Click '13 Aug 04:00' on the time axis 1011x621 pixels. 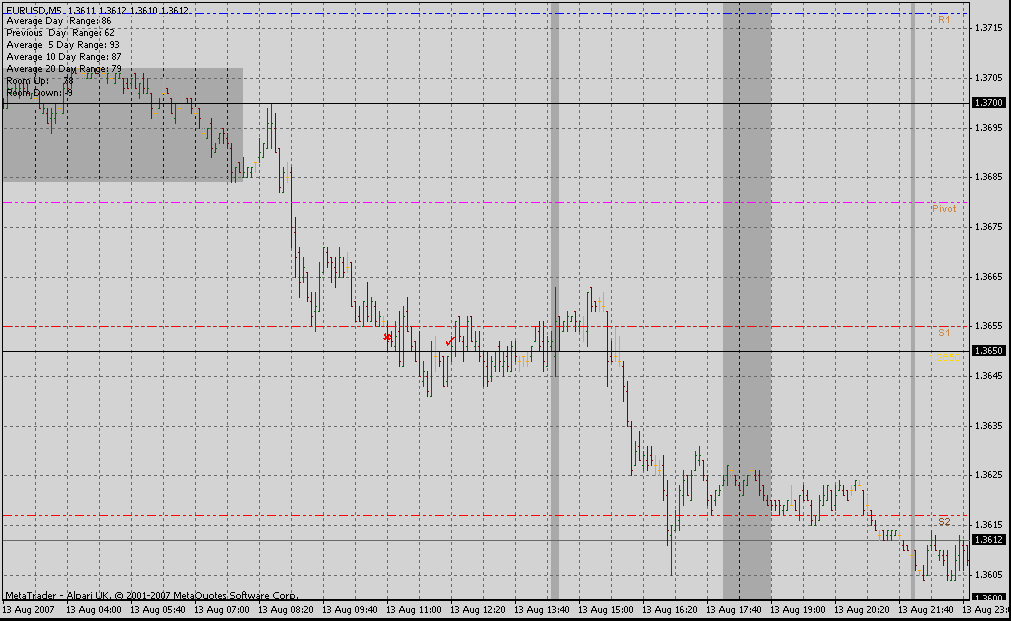click(93, 609)
